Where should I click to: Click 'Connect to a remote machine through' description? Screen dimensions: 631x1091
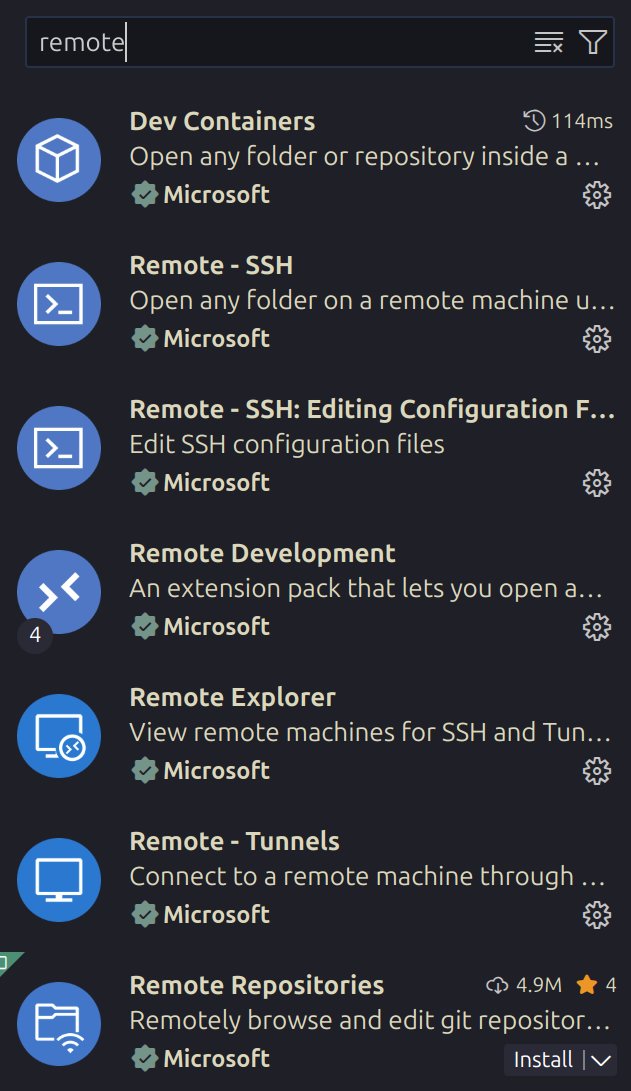point(367,877)
